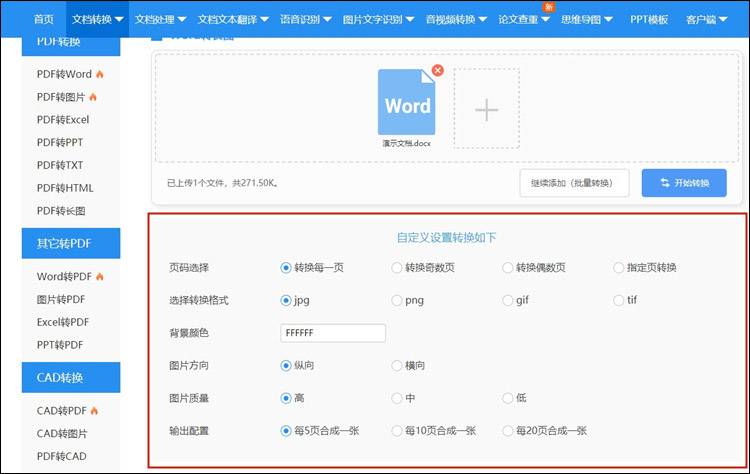Open PDF转图片 in sidebar
The height and width of the screenshot is (474, 750).
61,97
